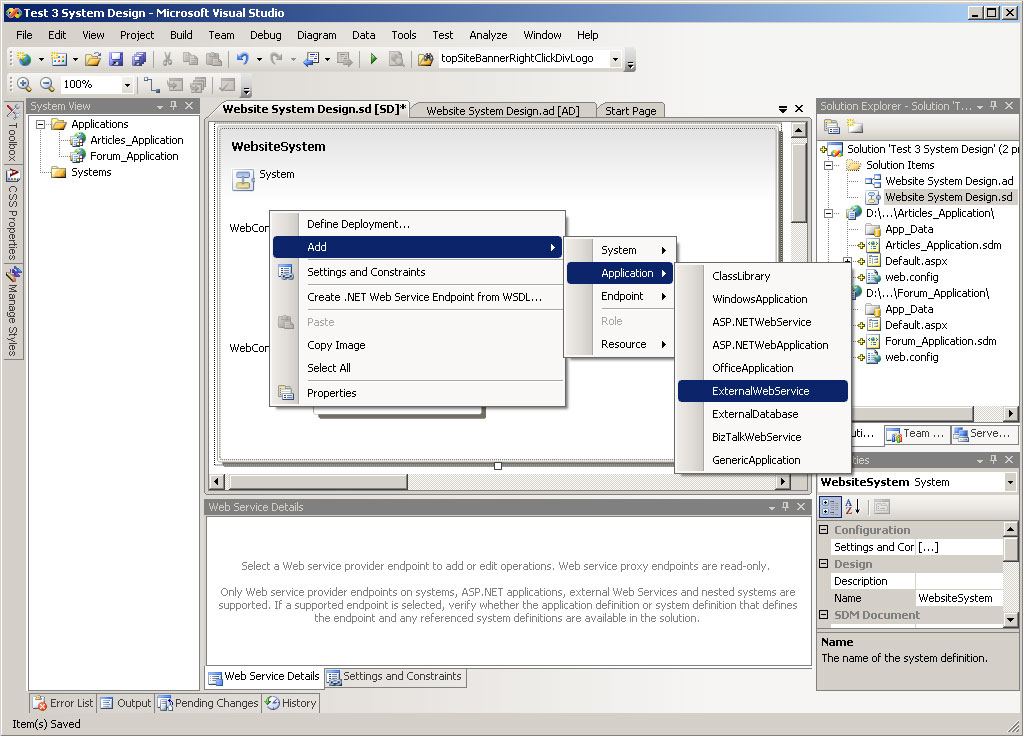Collapse the Configuration property category
This screenshot has height=736, width=1023.
click(x=823, y=530)
